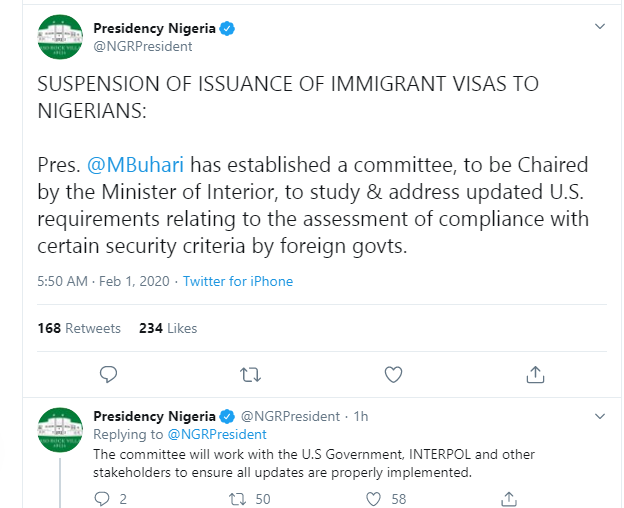Viewport: 624px width, 508px height.
Task: Click Presidency Nigeria name in main tweet header
Action: tap(154, 29)
